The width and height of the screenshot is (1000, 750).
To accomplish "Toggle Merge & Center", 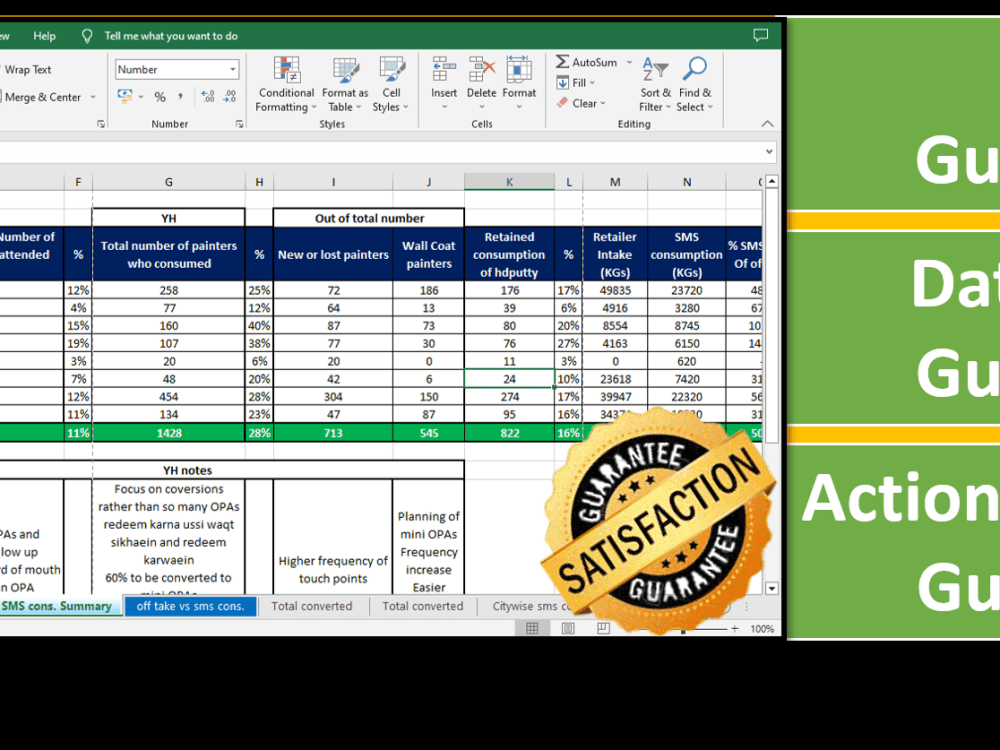I will pos(41,97).
